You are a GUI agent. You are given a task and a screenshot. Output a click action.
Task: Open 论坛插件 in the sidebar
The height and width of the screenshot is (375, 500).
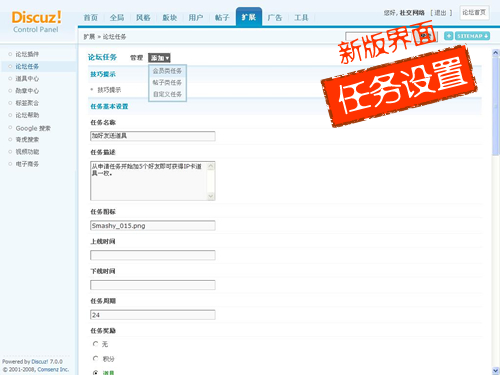pyautogui.click(x=27, y=54)
